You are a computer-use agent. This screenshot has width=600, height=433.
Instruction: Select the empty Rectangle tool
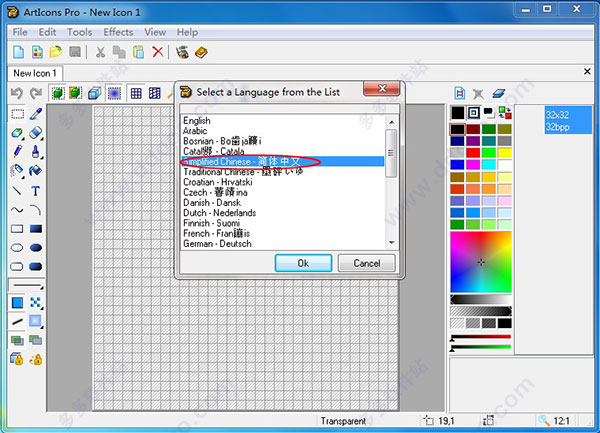[17, 229]
